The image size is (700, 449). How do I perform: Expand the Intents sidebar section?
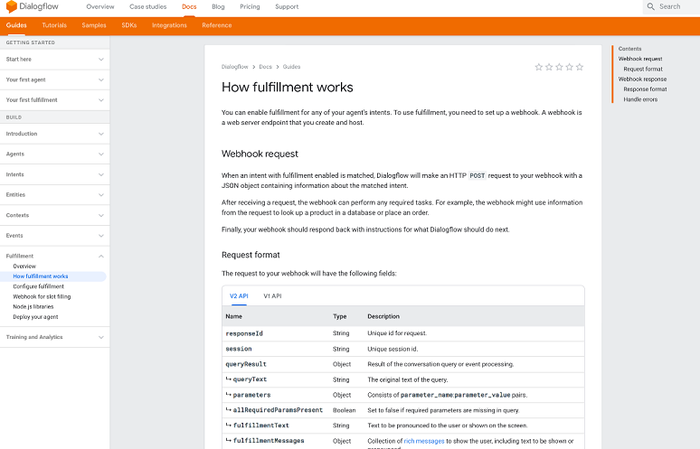(100, 174)
